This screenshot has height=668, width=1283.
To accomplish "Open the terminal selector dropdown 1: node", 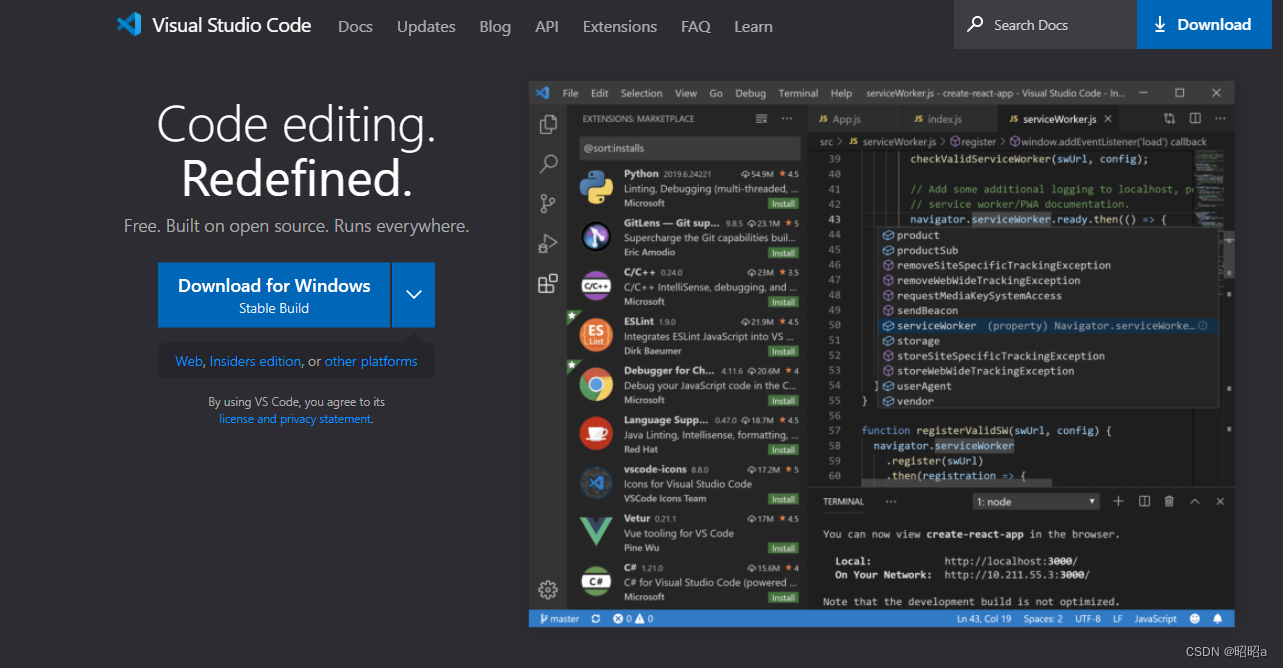I will point(1036,501).
